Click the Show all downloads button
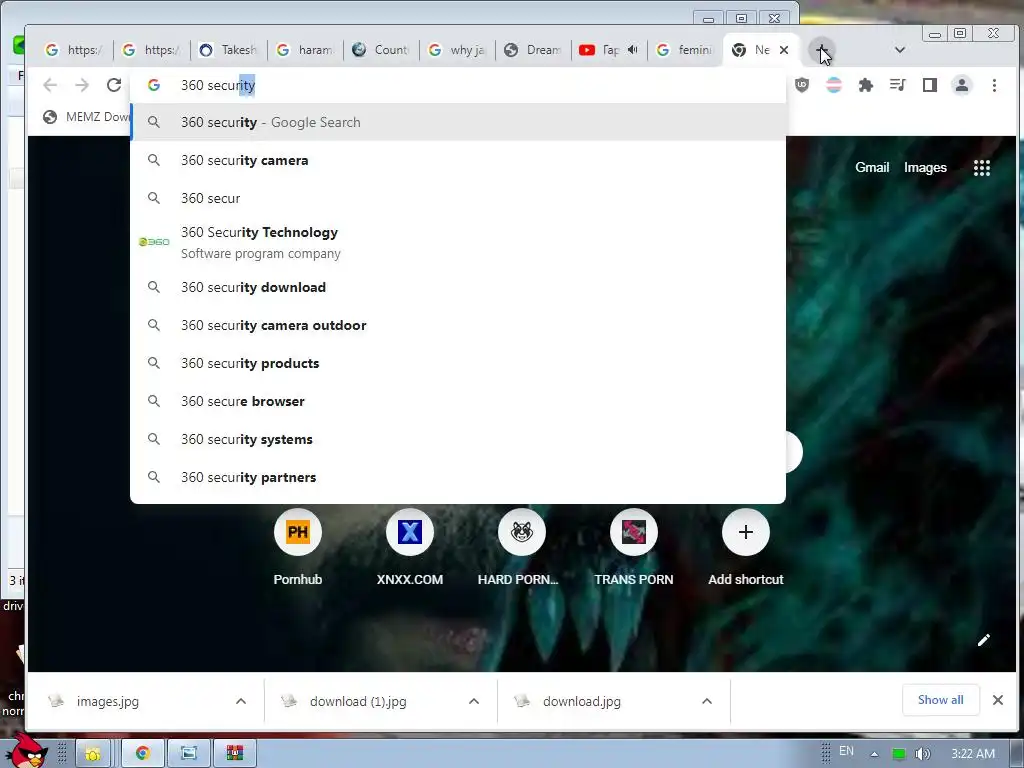This screenshot has width=1024, height=768. pyautogui.click(x=940, y=700)
